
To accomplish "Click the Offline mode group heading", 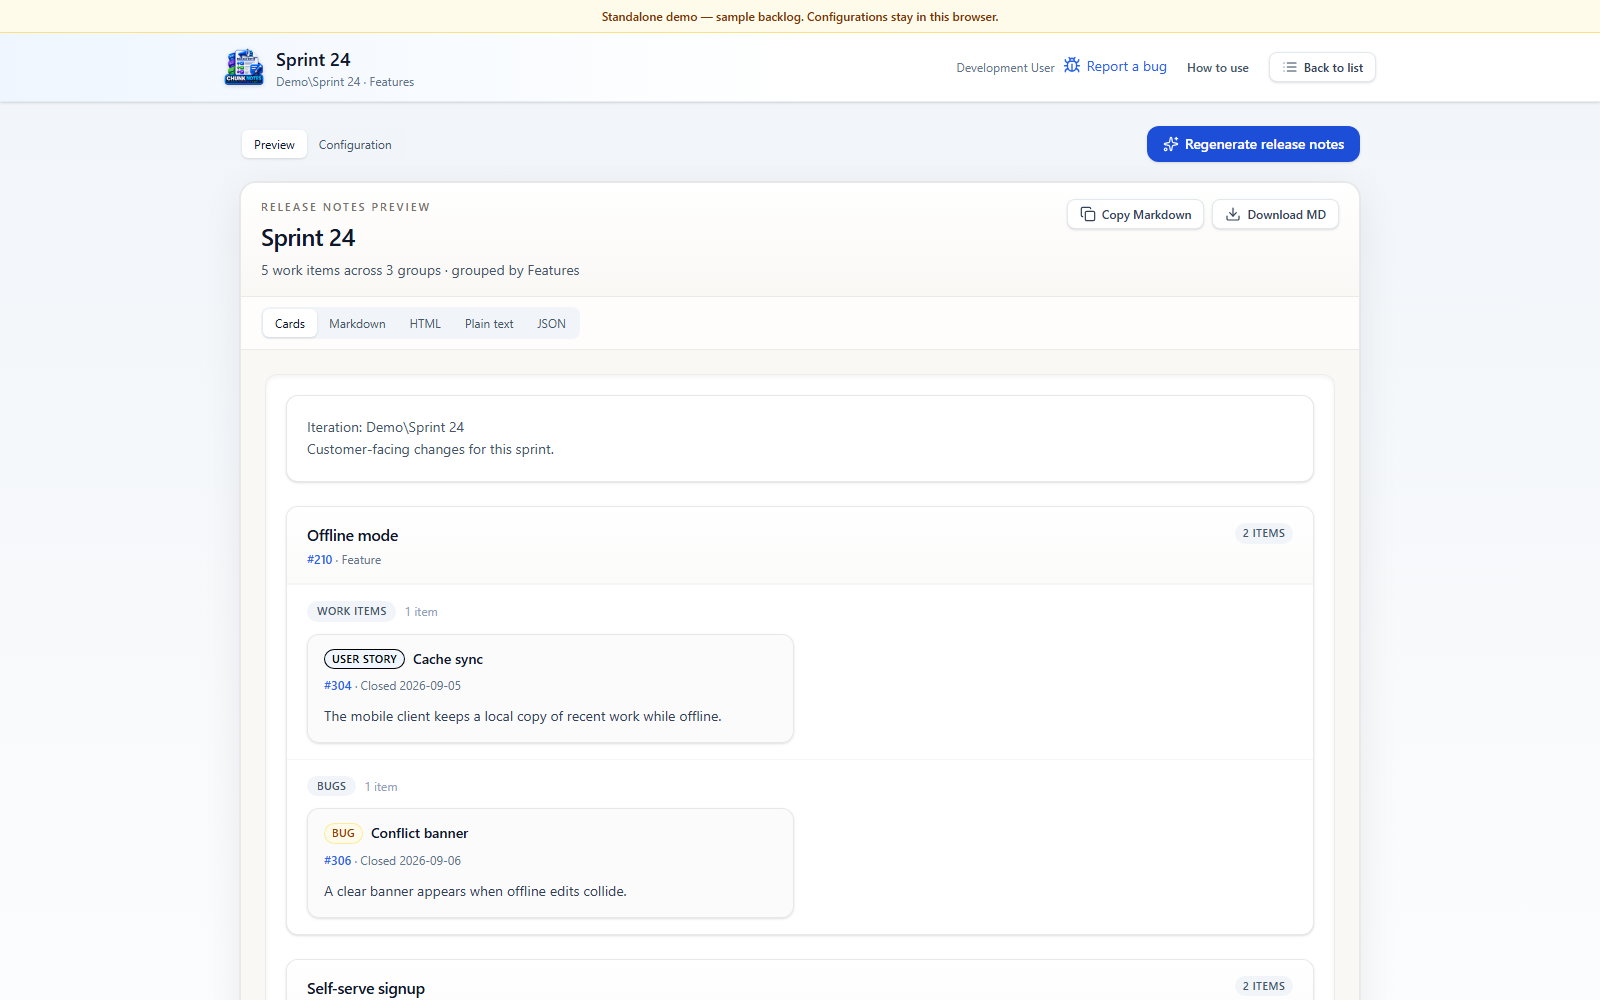I will click(352, 536).
